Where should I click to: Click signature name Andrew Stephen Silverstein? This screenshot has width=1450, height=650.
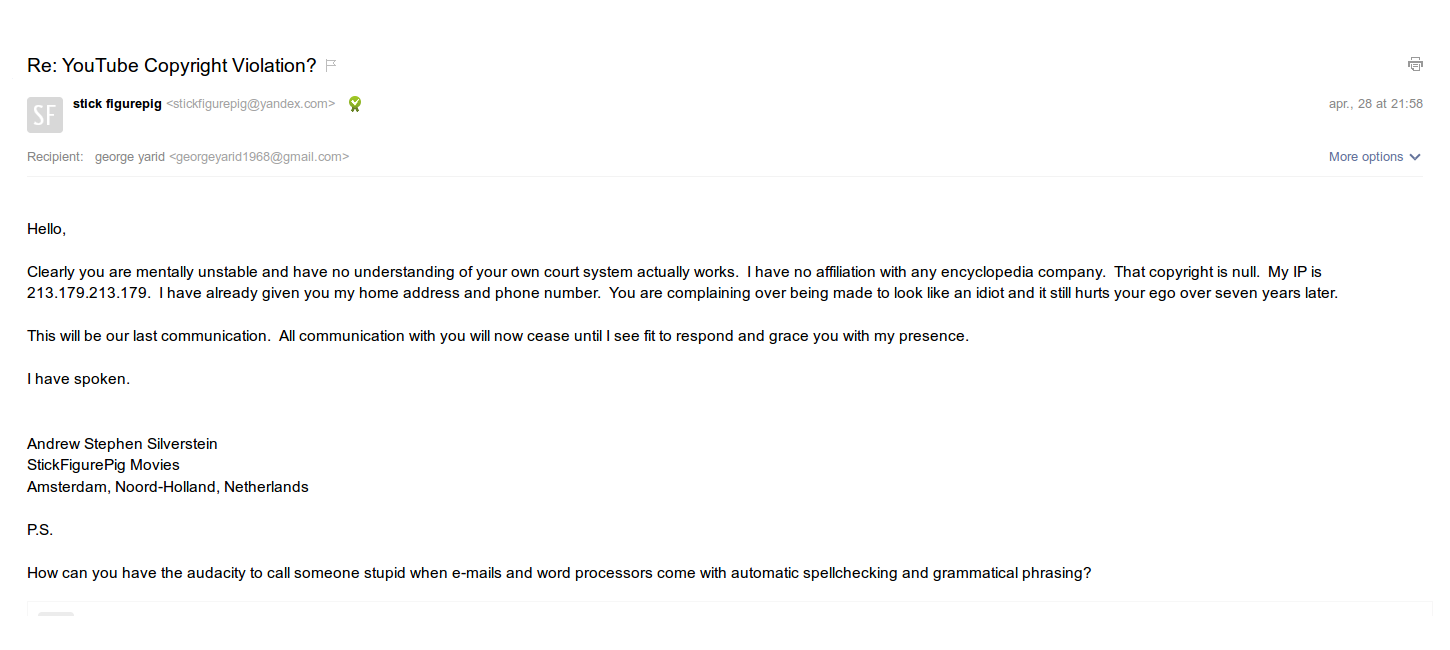[122, 444]
